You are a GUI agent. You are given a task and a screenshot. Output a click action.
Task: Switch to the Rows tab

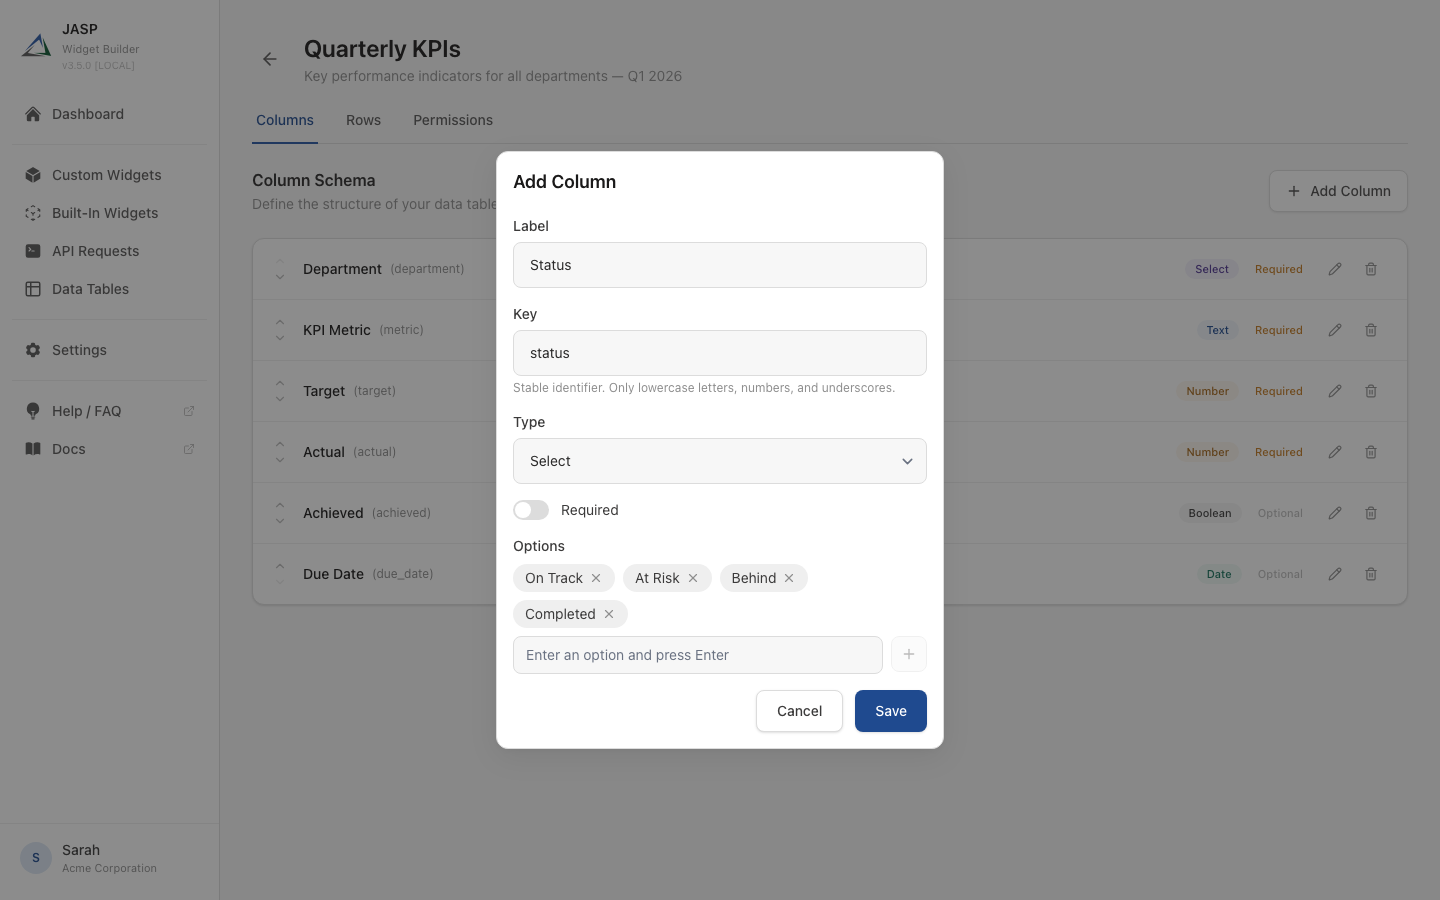pos(363,120)
